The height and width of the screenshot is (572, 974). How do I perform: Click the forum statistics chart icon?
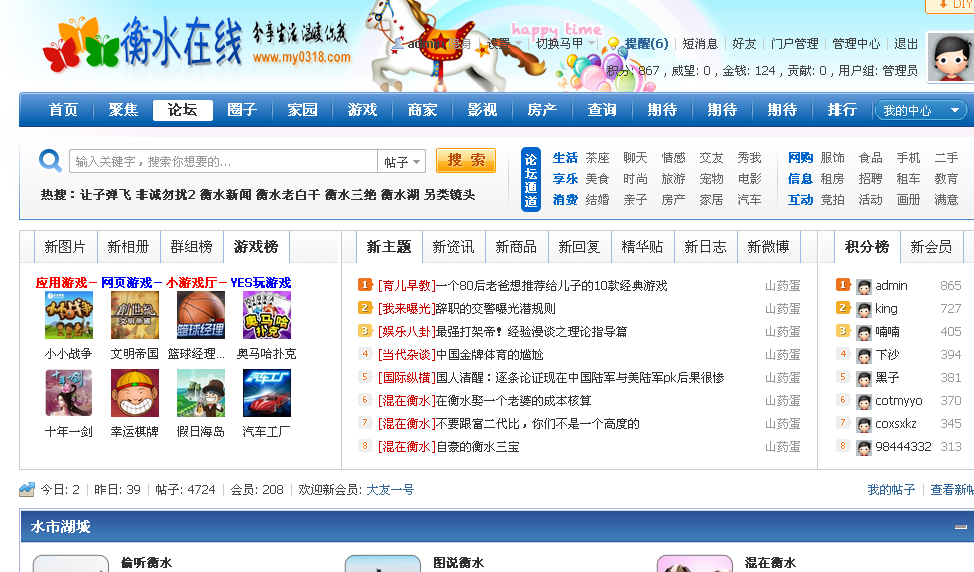[27, 489]
